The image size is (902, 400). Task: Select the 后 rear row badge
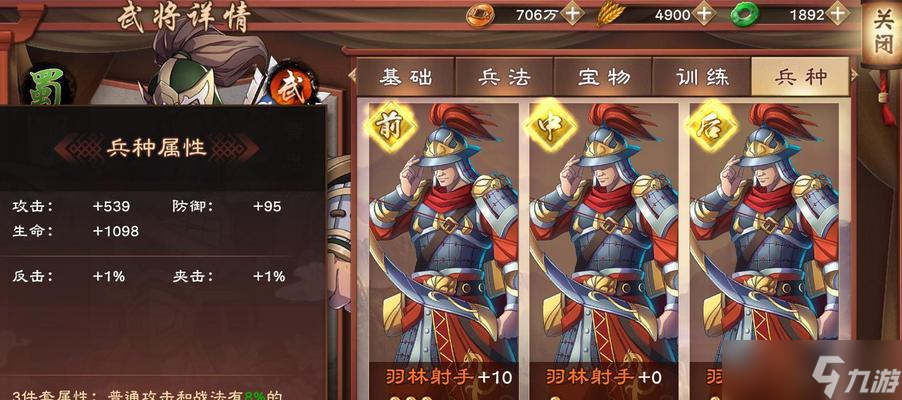click(x=713, y=126)
